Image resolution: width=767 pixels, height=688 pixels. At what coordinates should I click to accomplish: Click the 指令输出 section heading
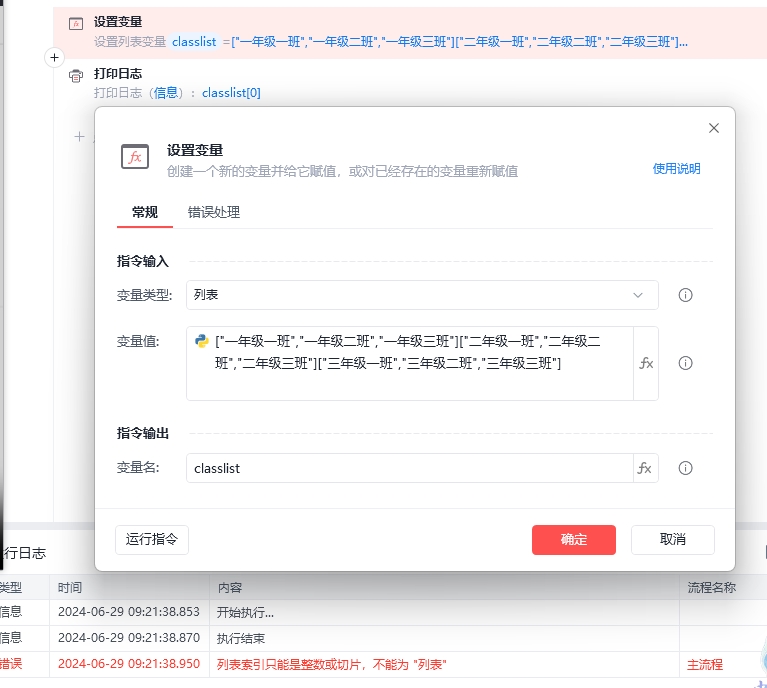143,433
